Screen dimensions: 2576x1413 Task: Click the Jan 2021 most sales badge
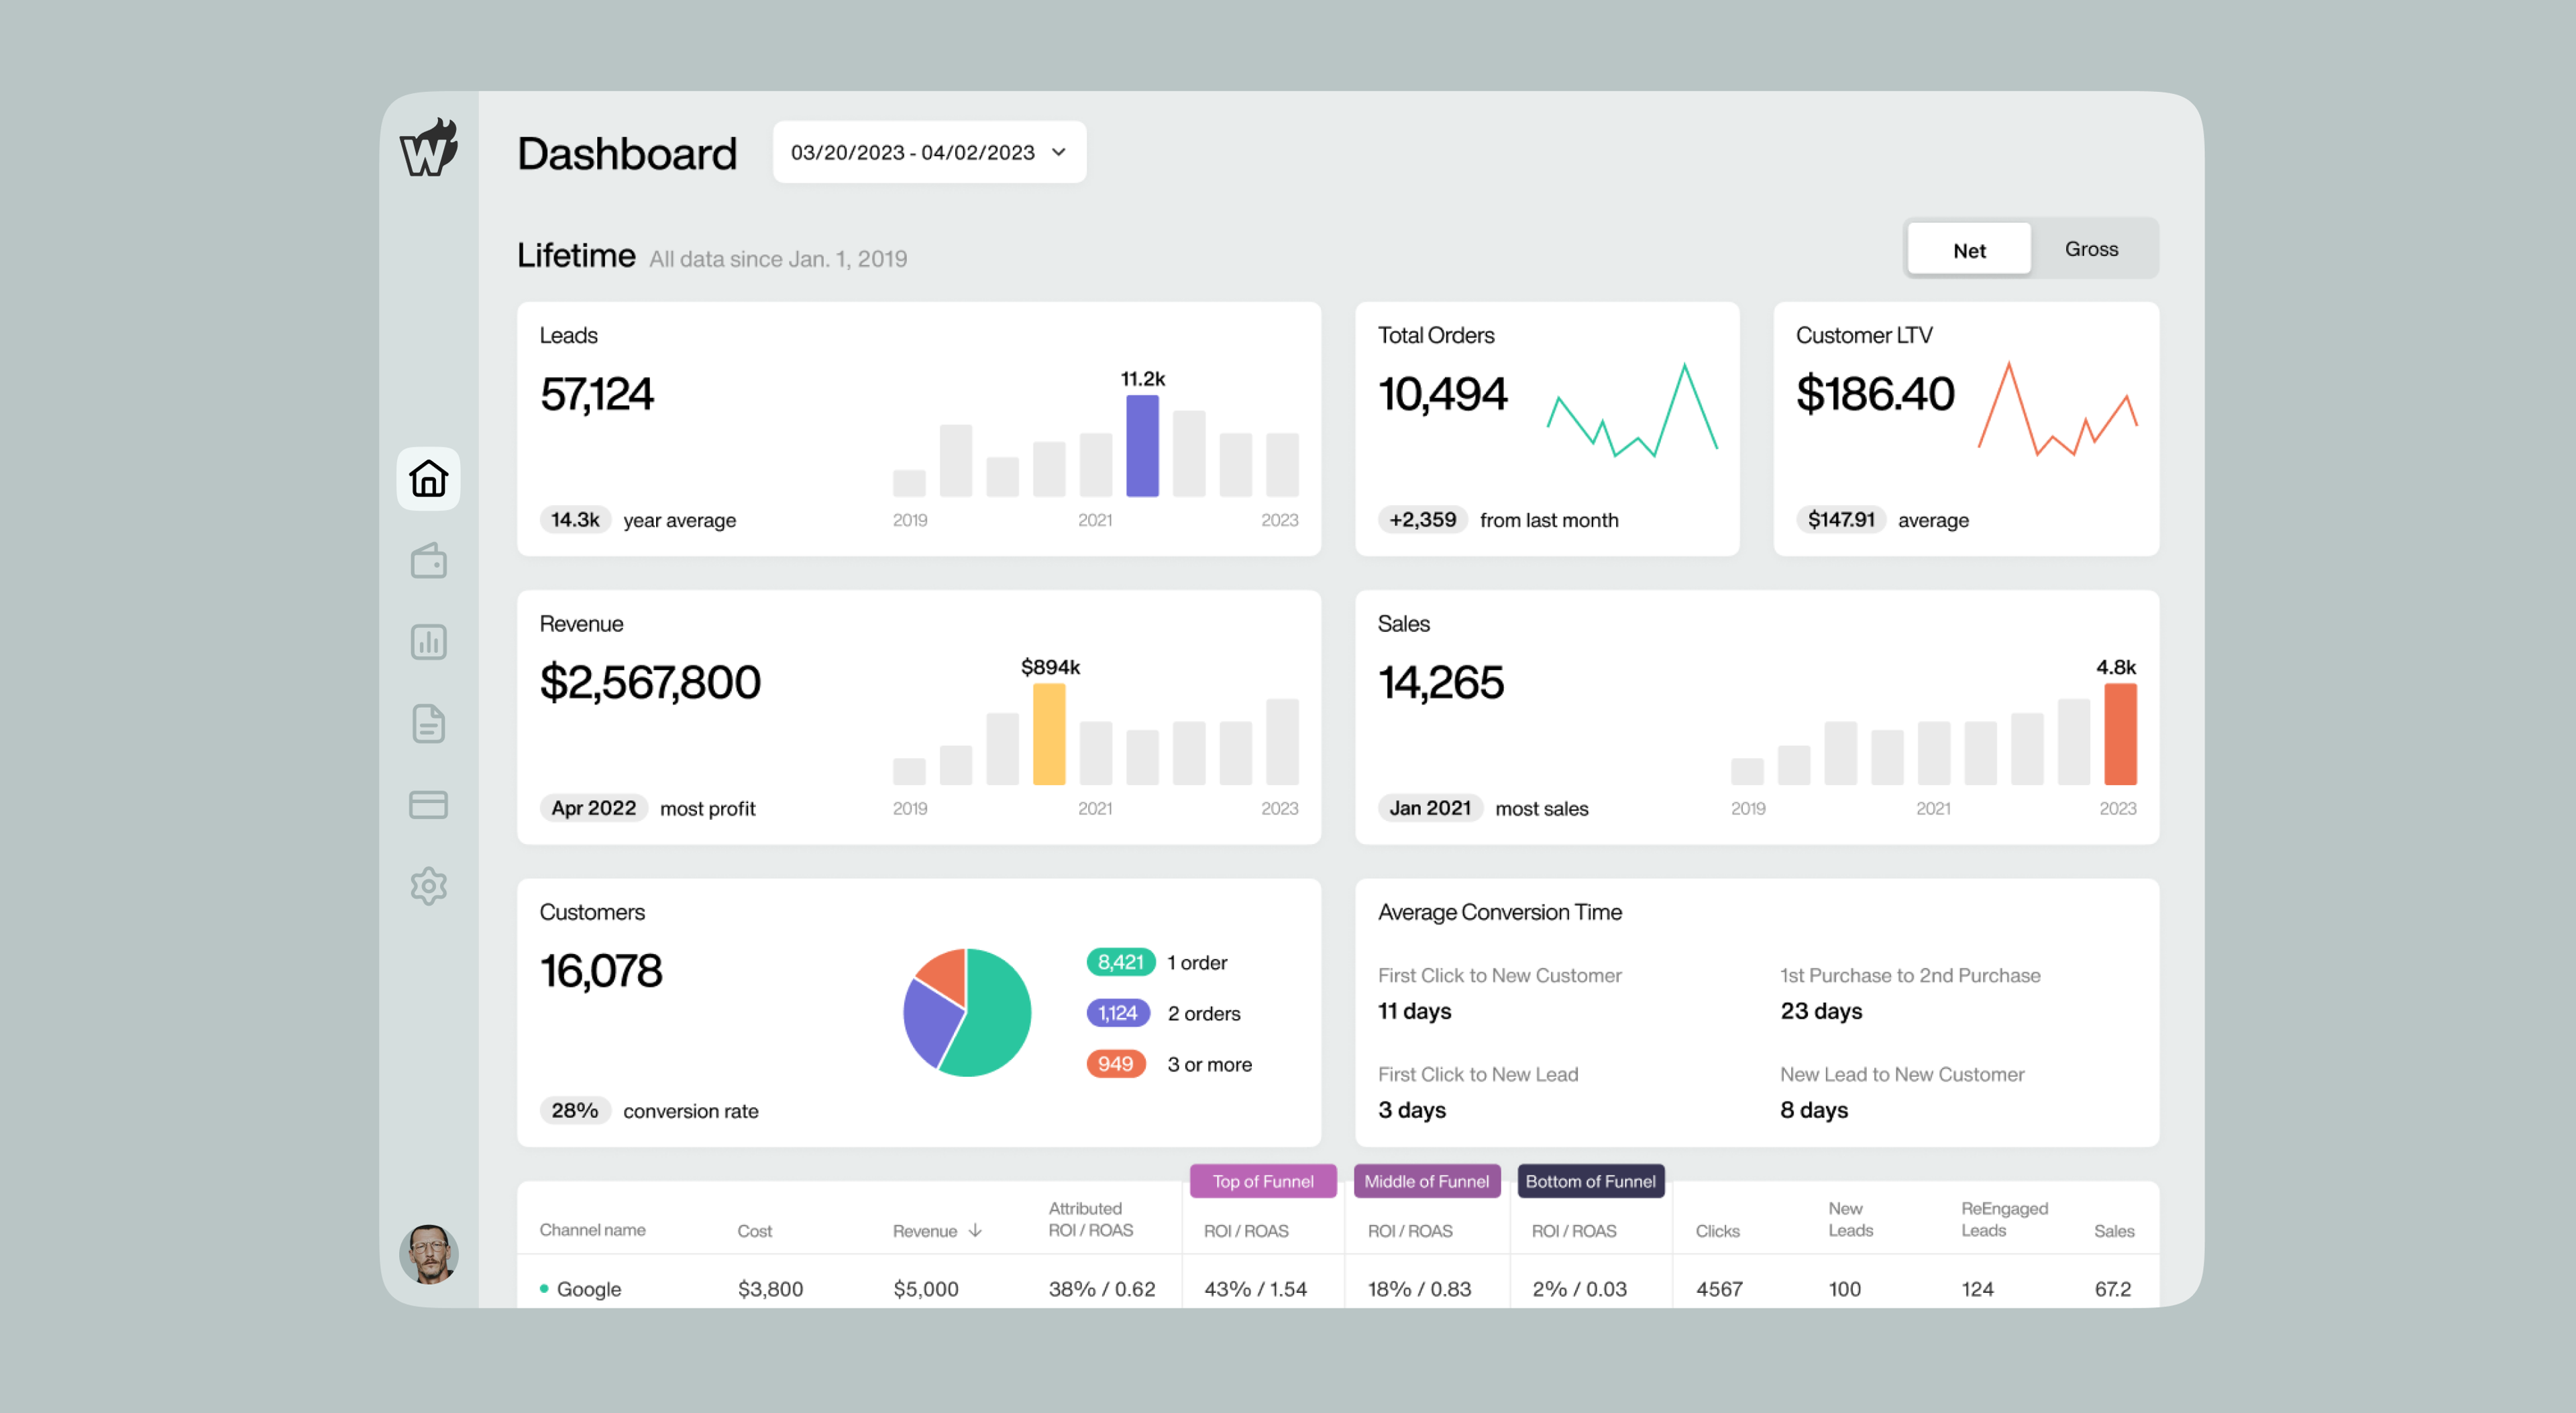coord(1430,808)
